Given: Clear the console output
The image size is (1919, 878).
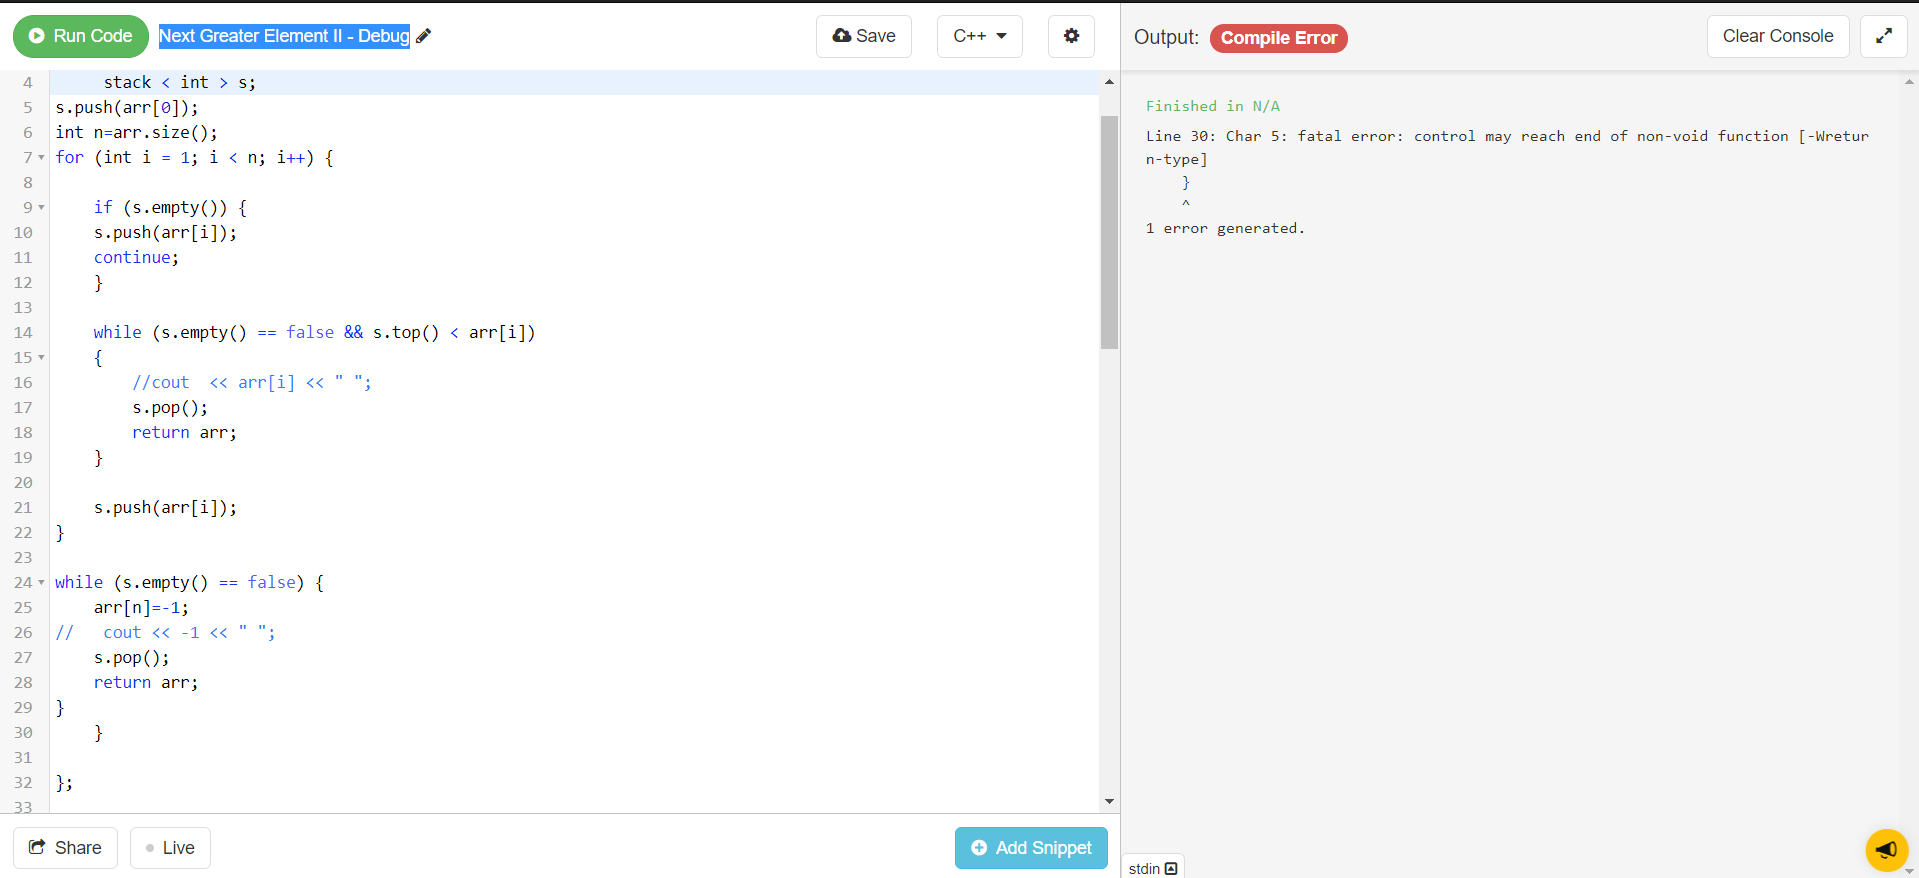Looking at the screenshot, I should pyautogui.click(x=1777, y=36).
